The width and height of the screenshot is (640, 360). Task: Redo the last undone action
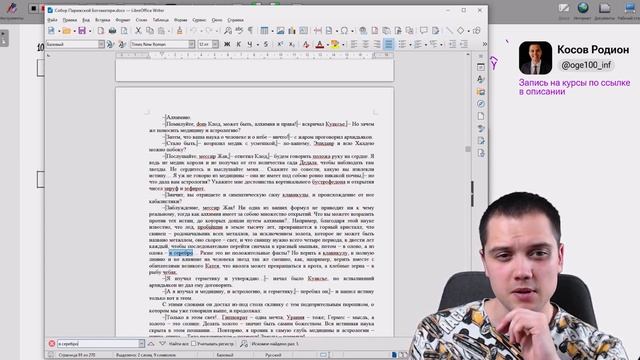pos(209,31)
